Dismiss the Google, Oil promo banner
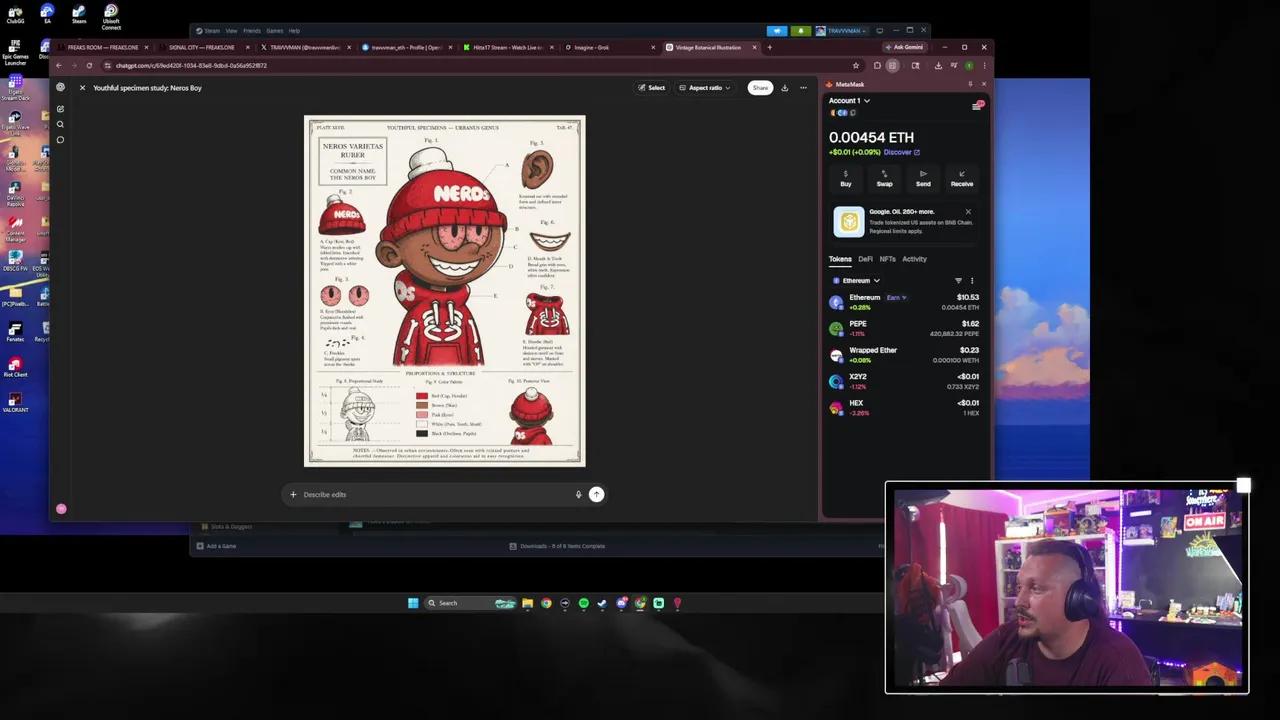Image resolution: width=1280 pixels, height=720 pixels. [x=968, y=212]
